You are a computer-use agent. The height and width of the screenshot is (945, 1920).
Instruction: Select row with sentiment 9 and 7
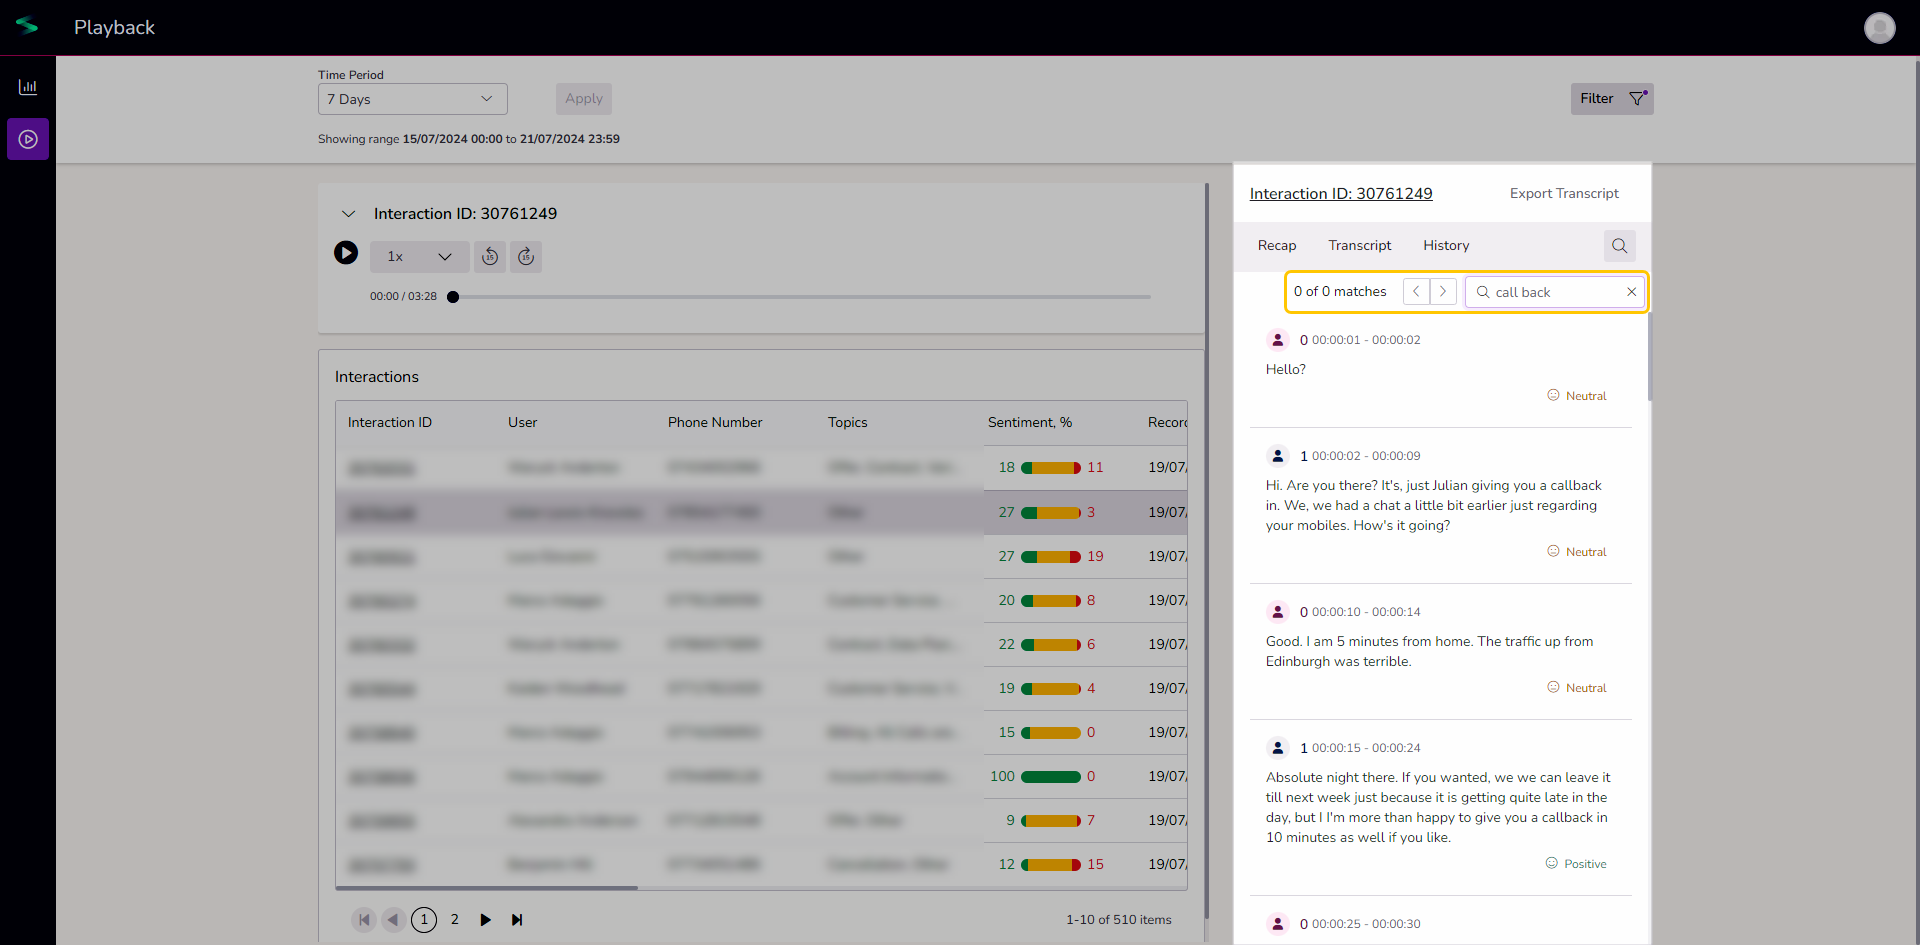coord(761,820)
